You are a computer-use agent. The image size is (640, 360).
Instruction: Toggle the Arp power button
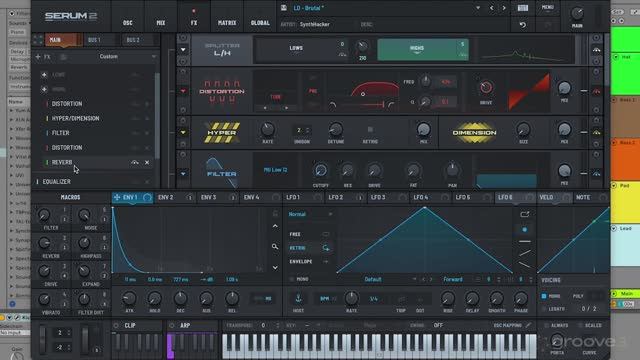(x=171, y=326)
